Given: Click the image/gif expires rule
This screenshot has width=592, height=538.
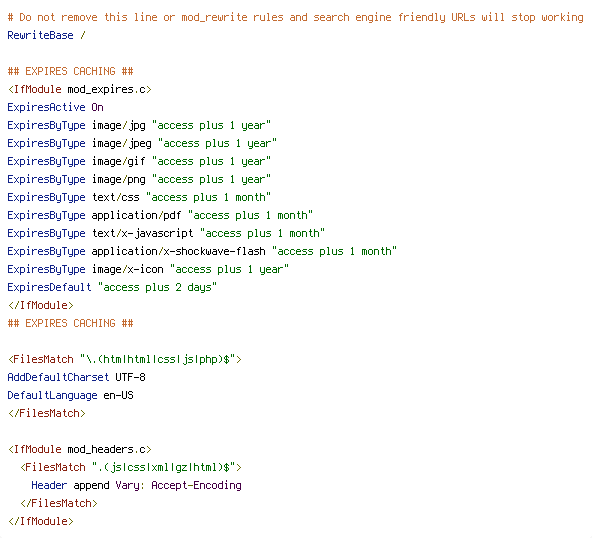Looking at the screenshot, I should point(139,162).
